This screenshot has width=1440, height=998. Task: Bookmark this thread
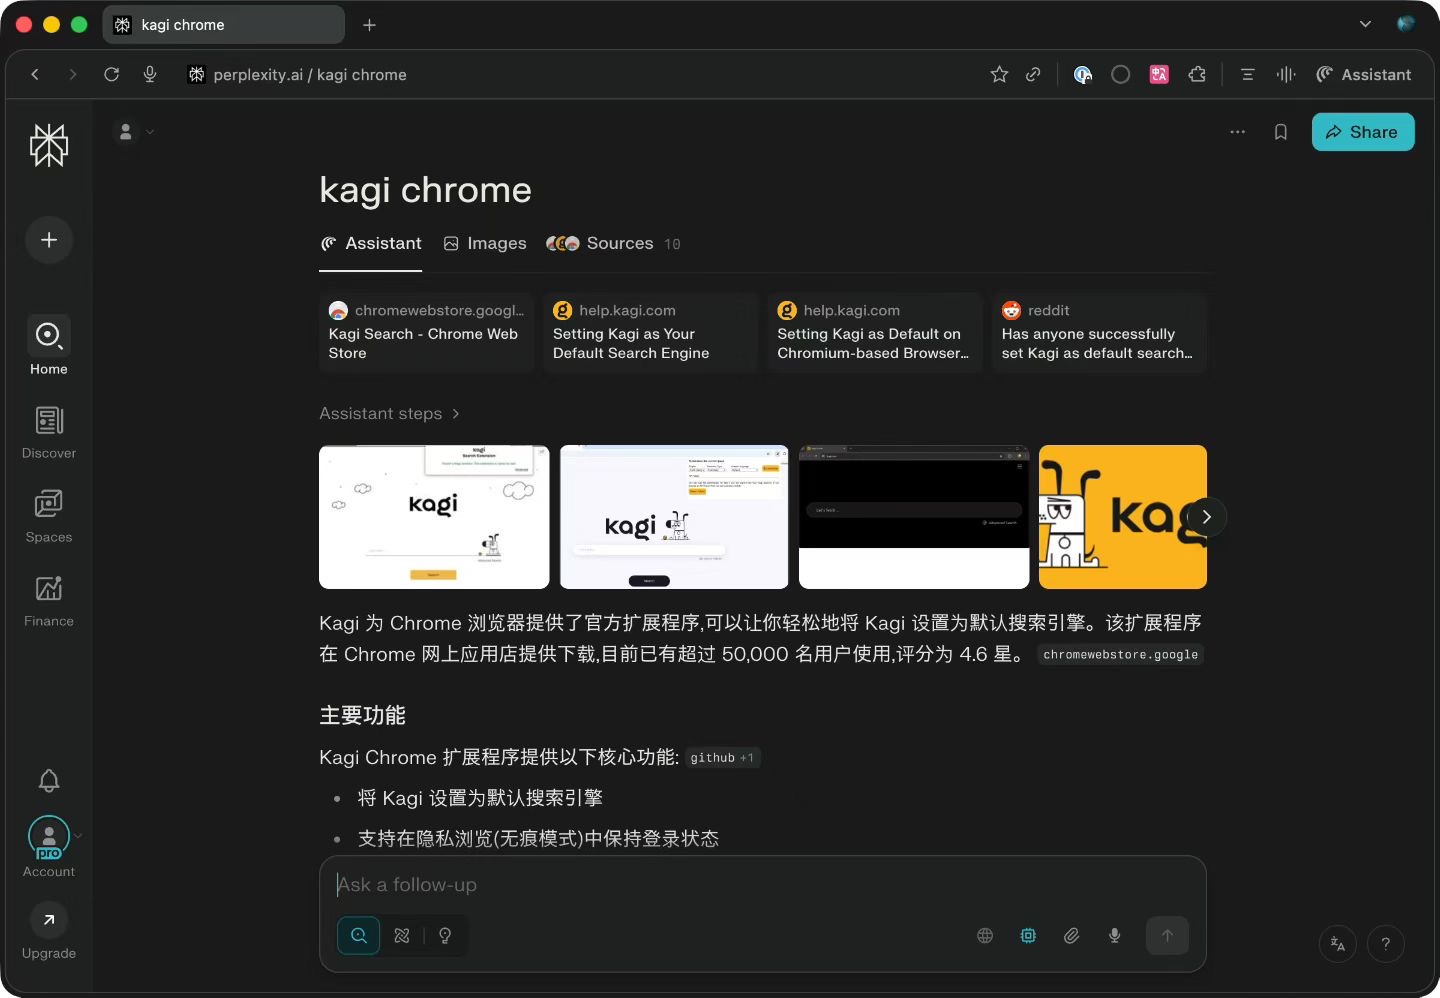pos(1280,132)
